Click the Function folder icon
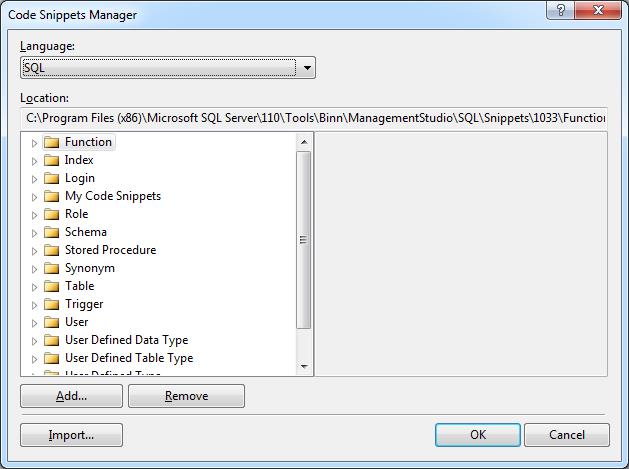Viewport: 629px width, 469px height. pos(52,142)
